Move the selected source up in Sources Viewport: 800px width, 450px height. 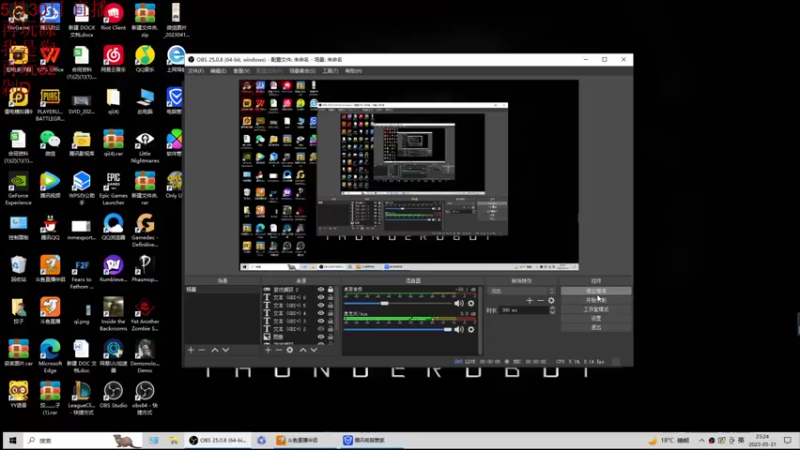[x=303, y=350]
